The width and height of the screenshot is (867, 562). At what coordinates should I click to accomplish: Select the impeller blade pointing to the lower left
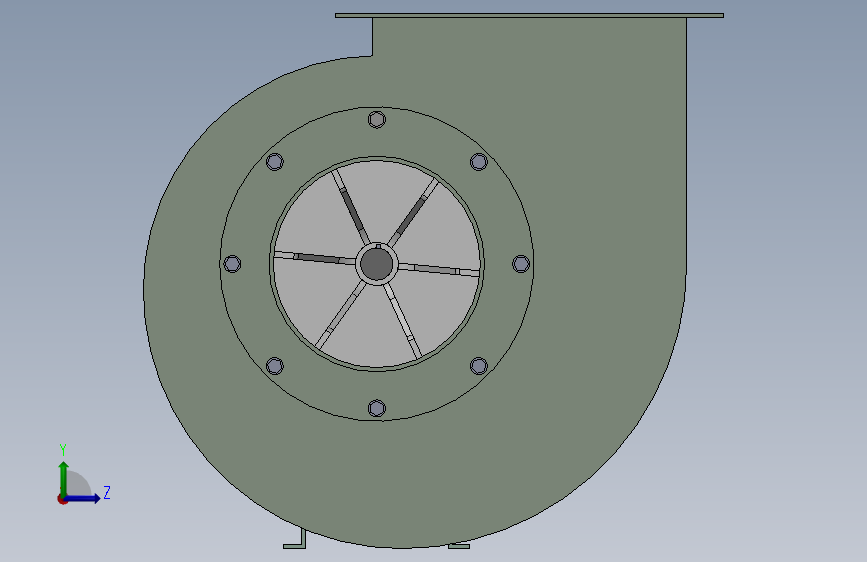(x=341, y=315)
